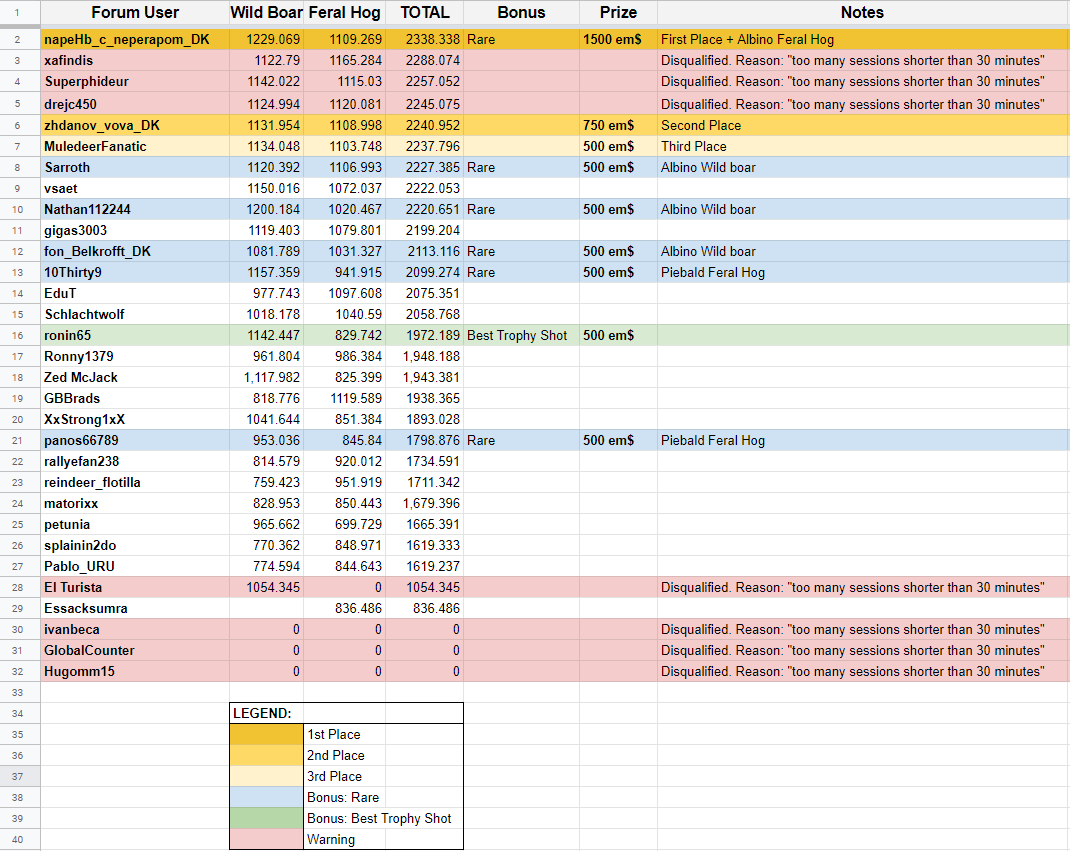Click the Notes header cell
The height and width of the screenshot is (851, 1070).
pyautogui.click(x=862, y=13)
